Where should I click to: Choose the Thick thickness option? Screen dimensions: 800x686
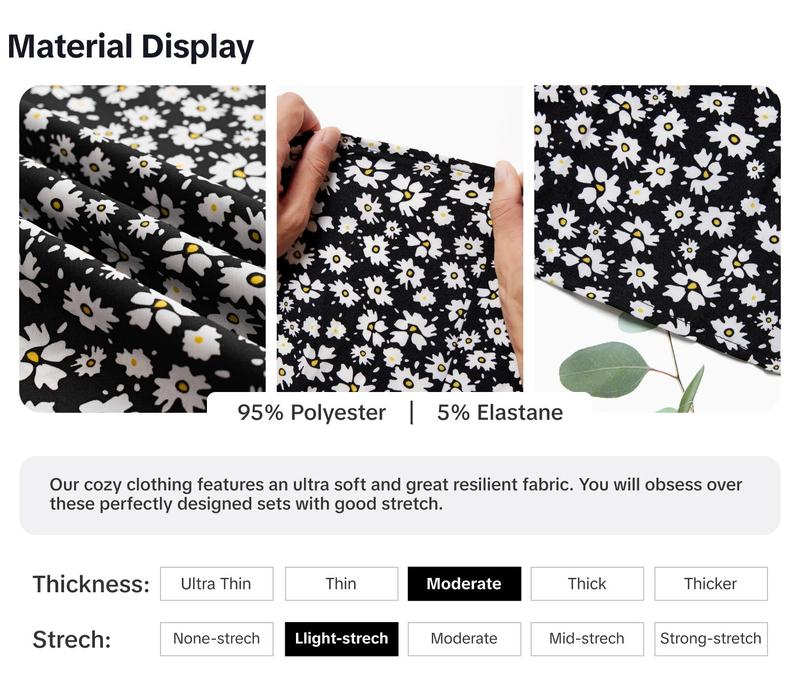(587, 583)
